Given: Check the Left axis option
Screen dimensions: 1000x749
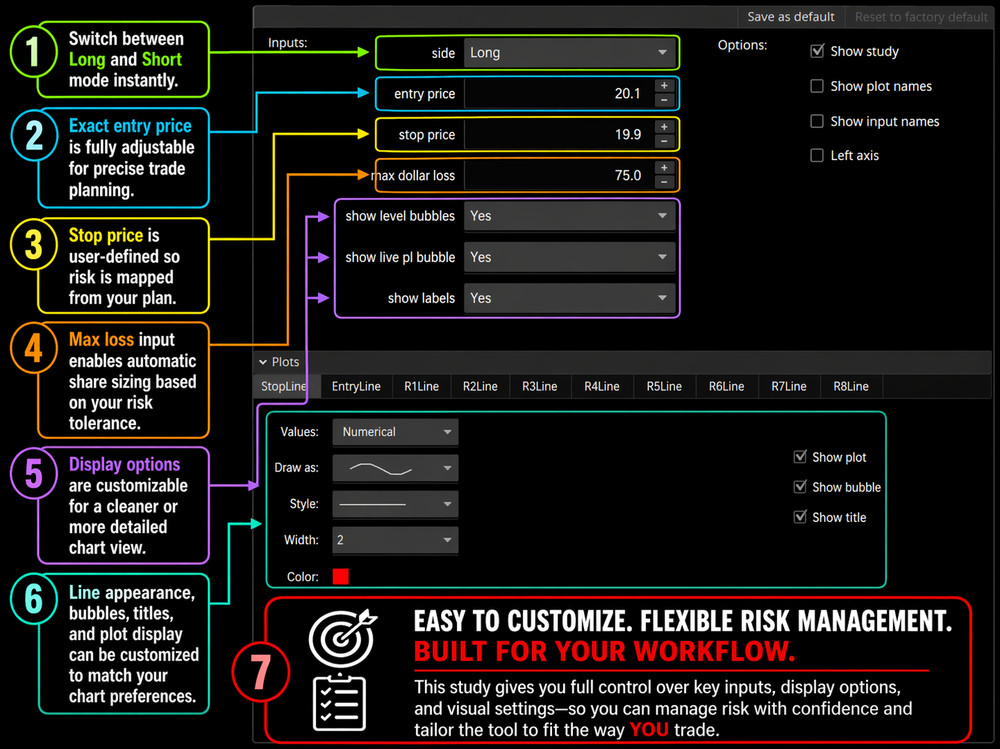Looking at the screenshot, I should 817,155.
